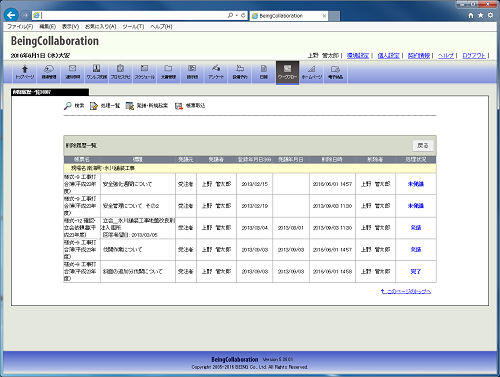The width and height of the screenshot is (500, 377).
Task: Click the 戻る button
Action: click(423, 145)
